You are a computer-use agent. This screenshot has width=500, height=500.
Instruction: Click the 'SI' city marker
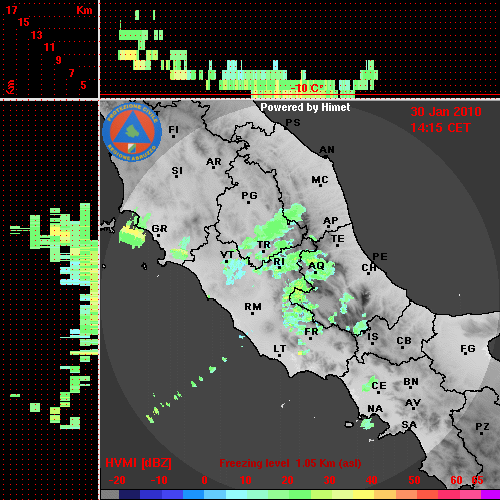click(x=177, y=172)
